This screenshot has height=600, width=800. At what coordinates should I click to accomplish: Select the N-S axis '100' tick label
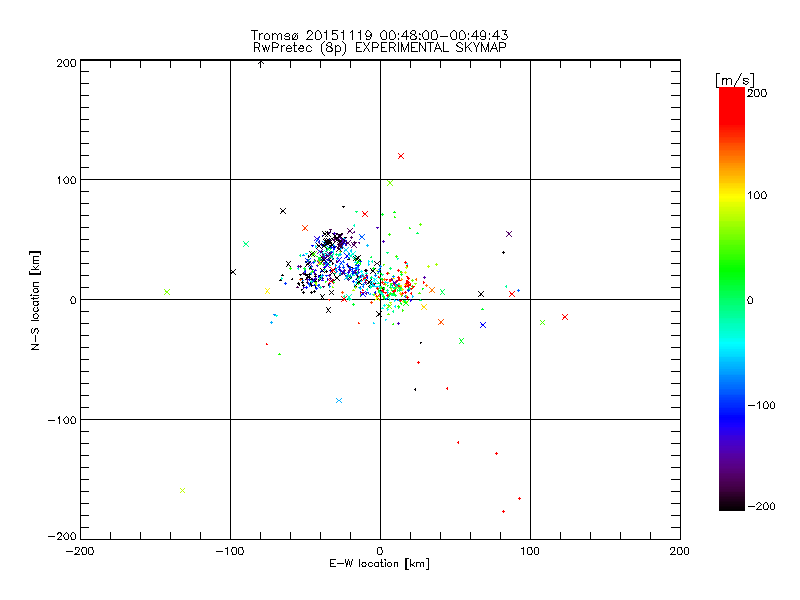[x=66, y=180]
